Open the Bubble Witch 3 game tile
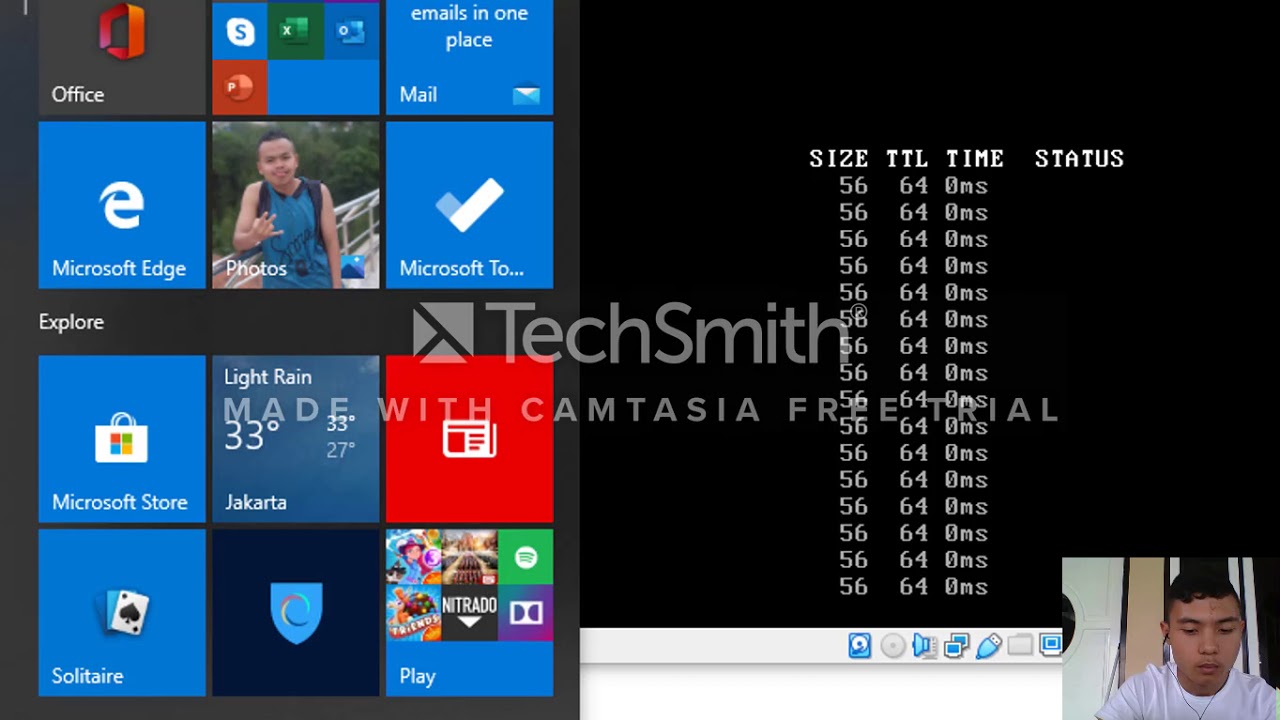This screenshot has height=720, width=1280. 414,557
